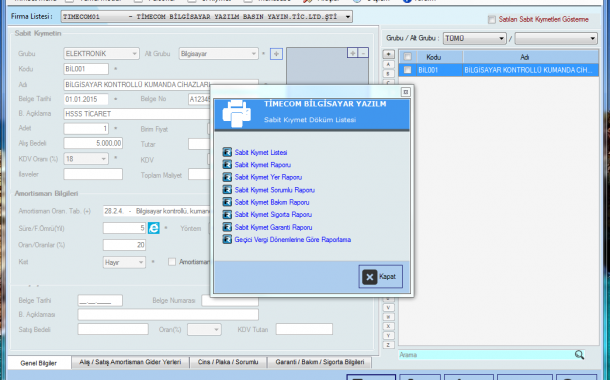Filter the list by letter Z
The image size is (610, 380).
click(388, 345)
